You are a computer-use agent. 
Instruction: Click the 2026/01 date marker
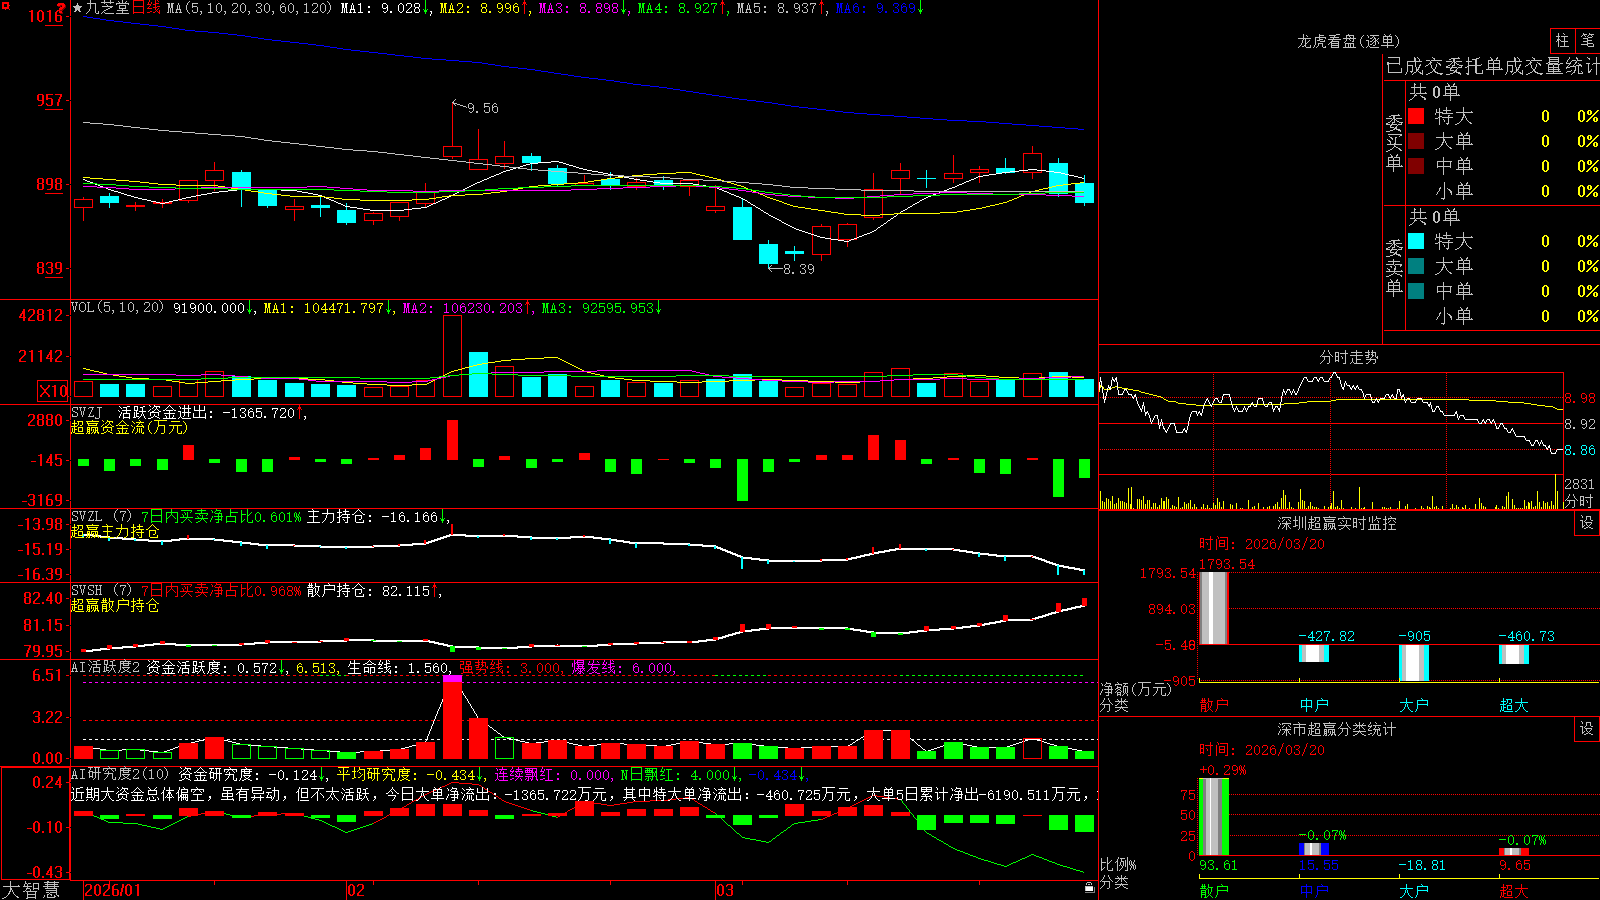coord(113,890)
